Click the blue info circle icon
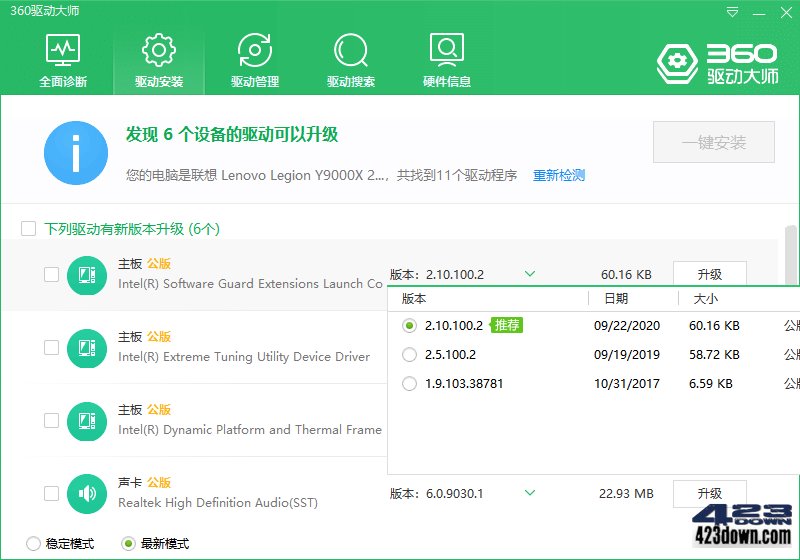The image size is (800, 560). point(76,152)
